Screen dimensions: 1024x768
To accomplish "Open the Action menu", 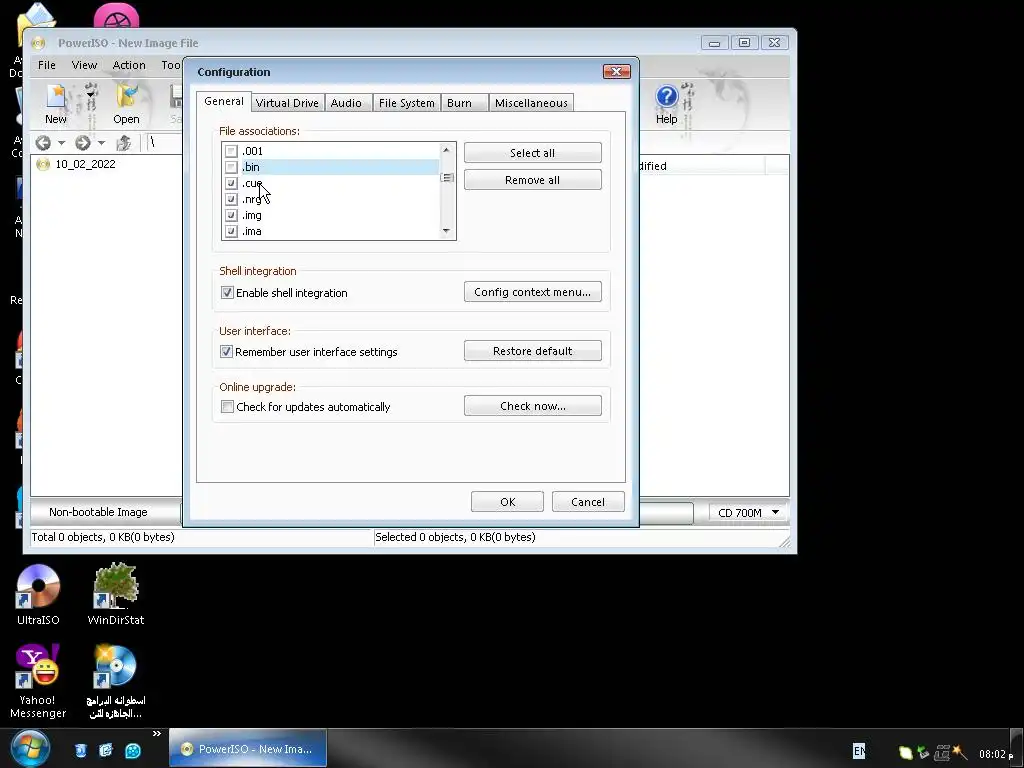I will [129, 65].
